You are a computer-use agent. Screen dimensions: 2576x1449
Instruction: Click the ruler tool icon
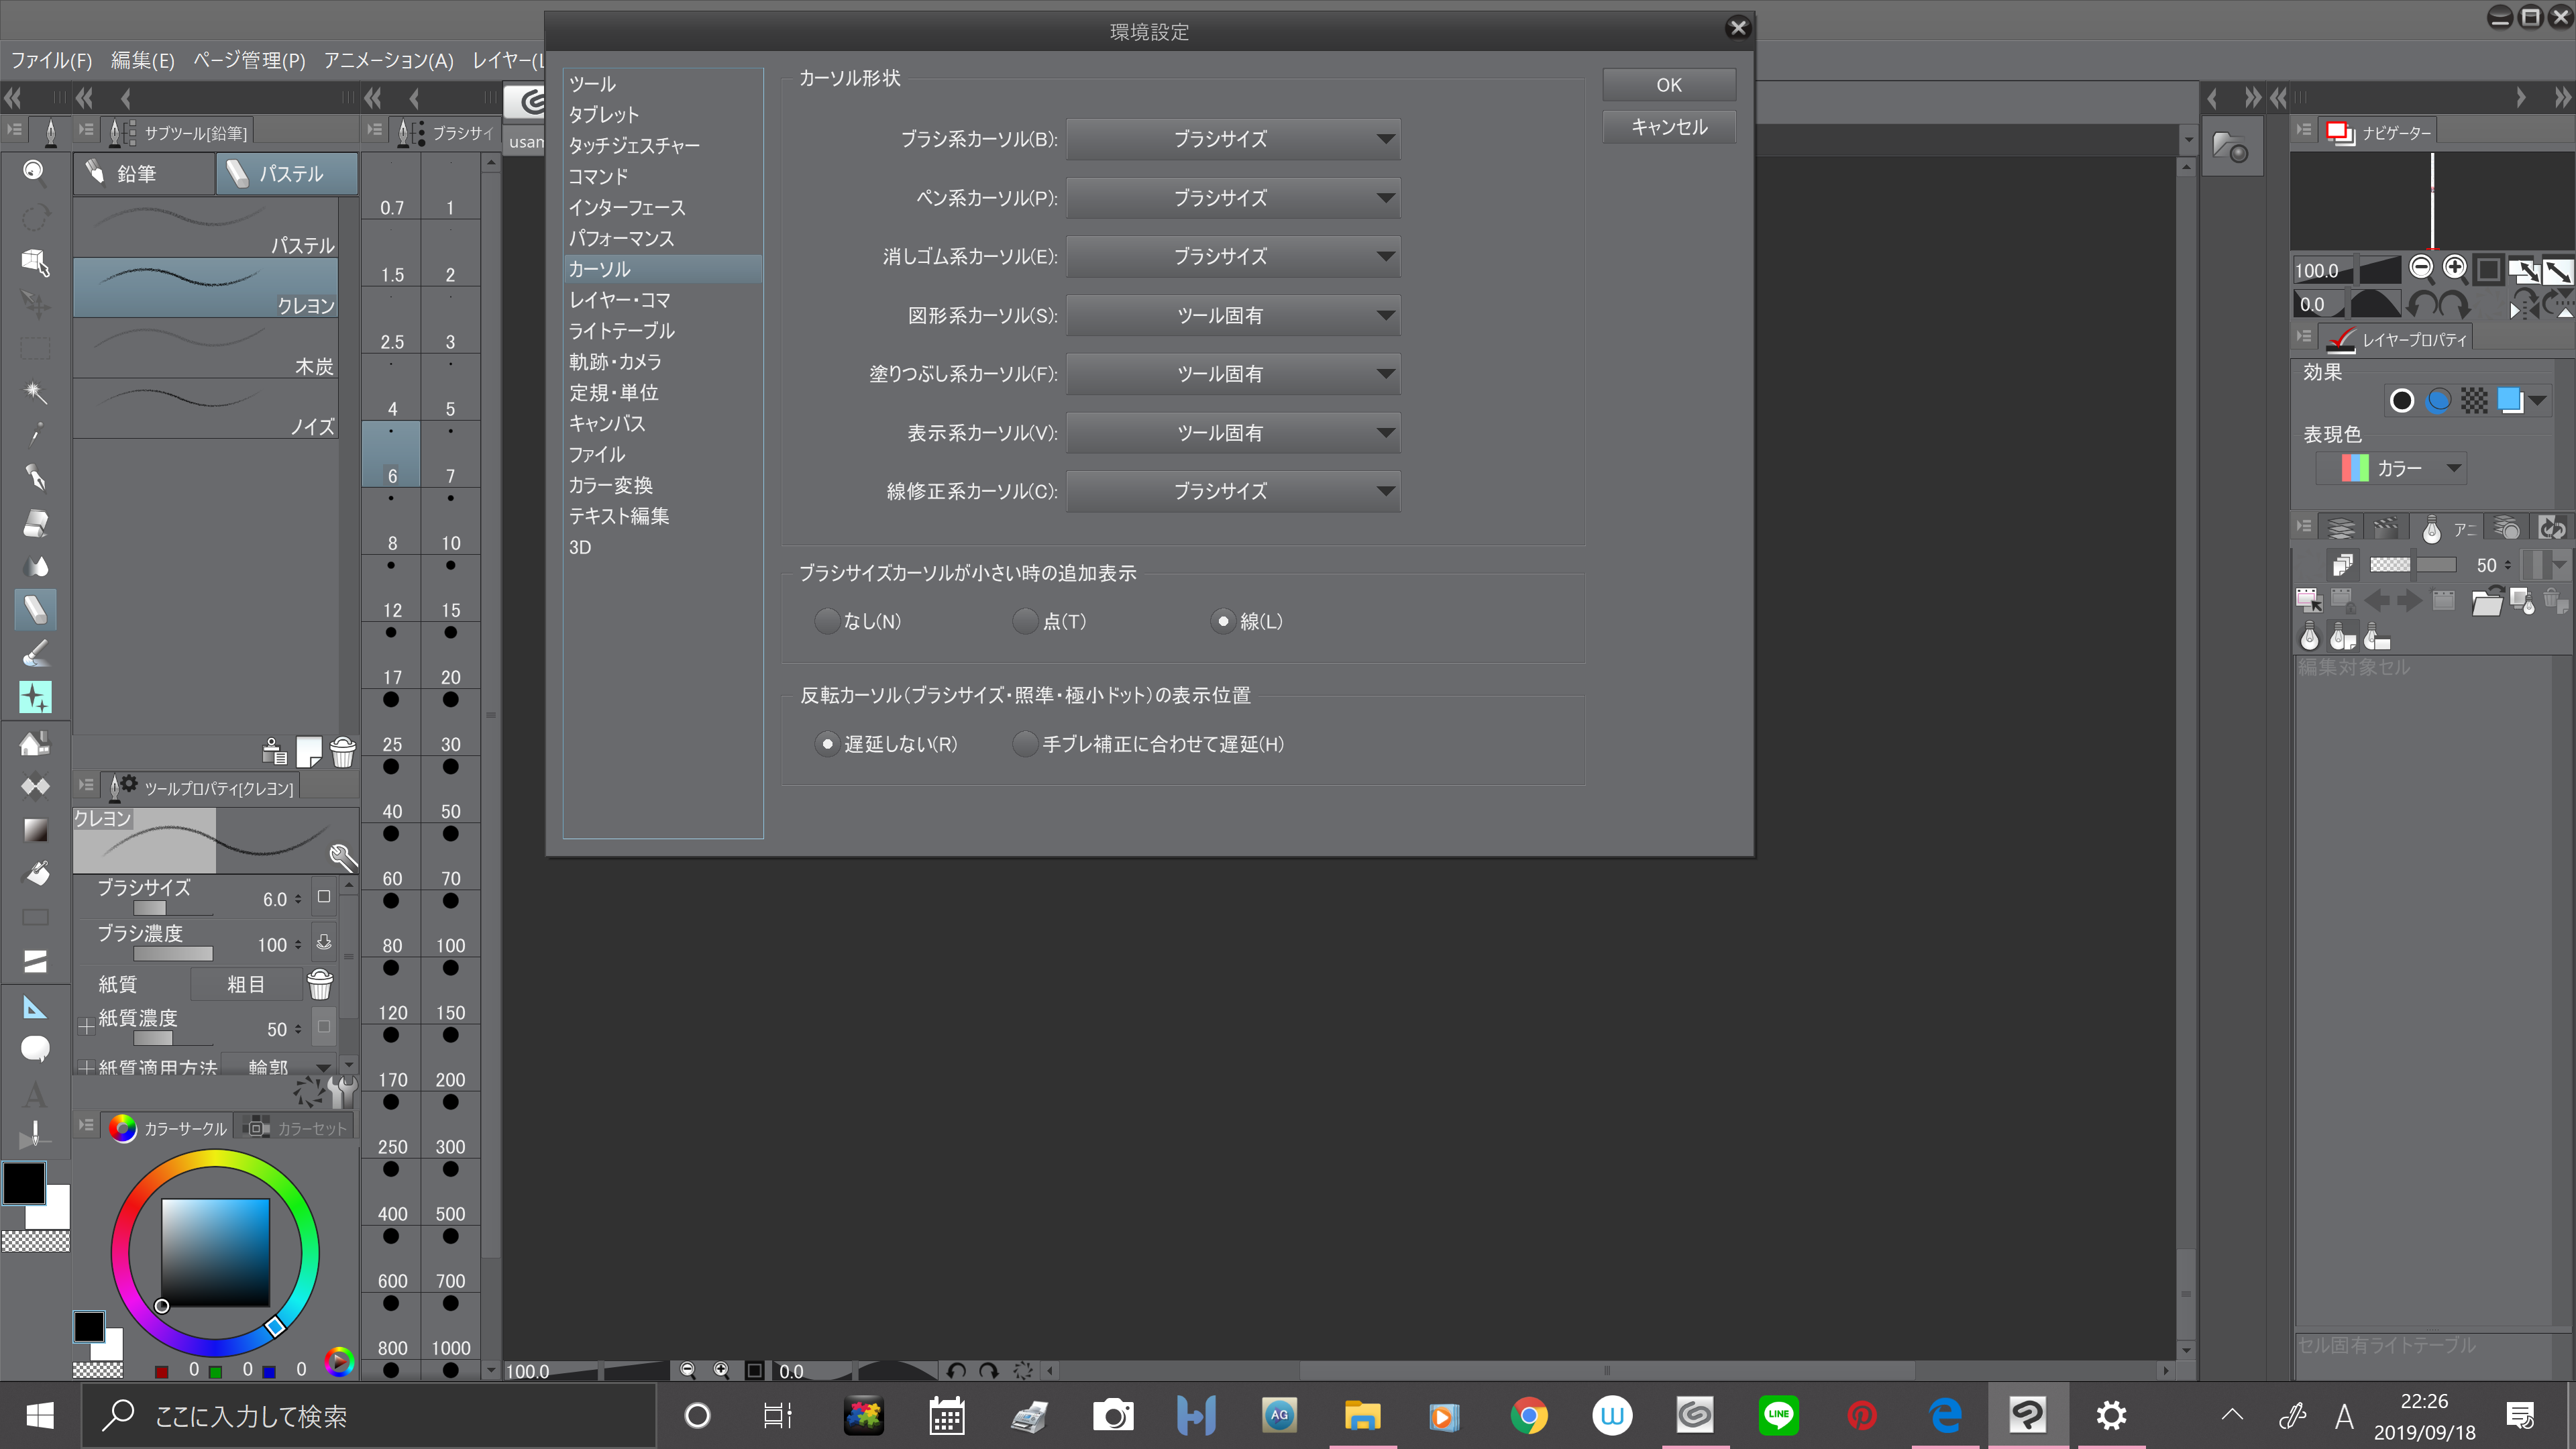pos(35,1007)
